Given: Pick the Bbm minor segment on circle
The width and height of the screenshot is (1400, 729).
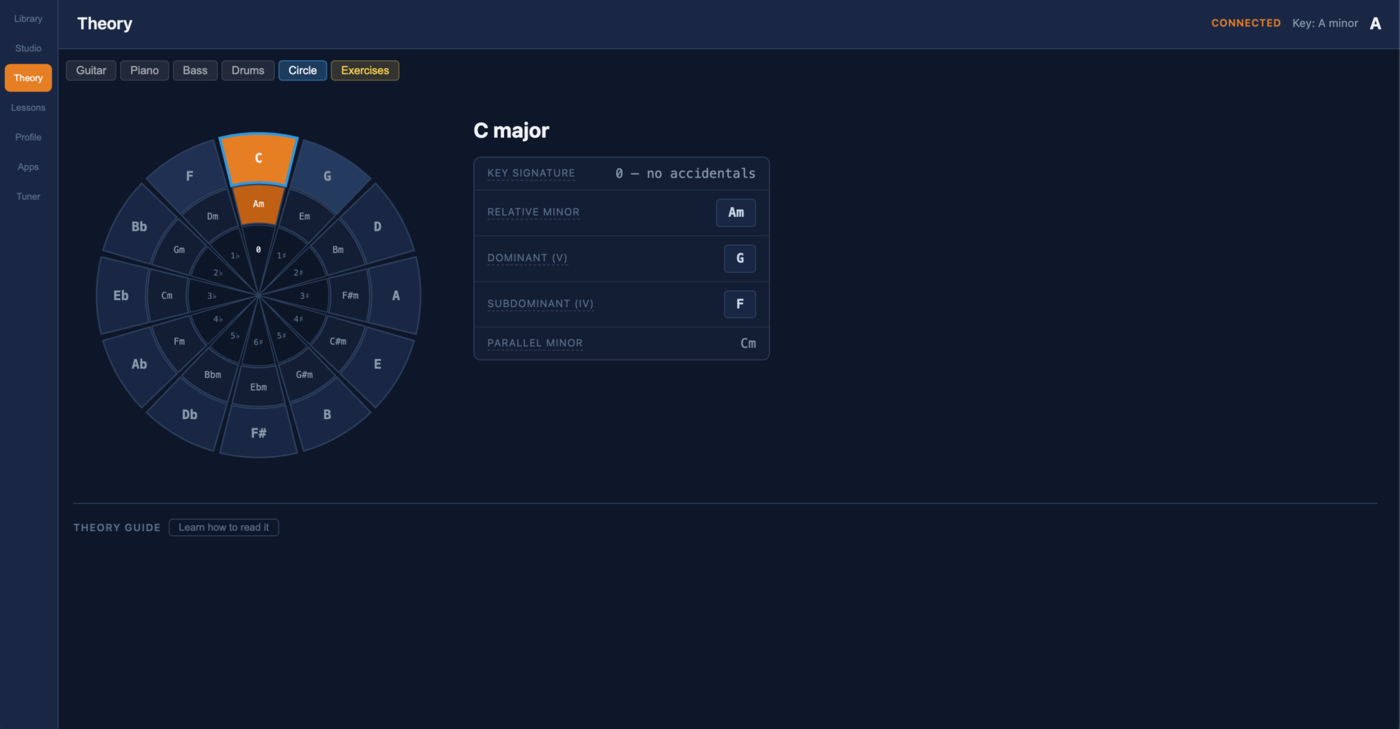Looking at the screenshot, I should [213, 375].
